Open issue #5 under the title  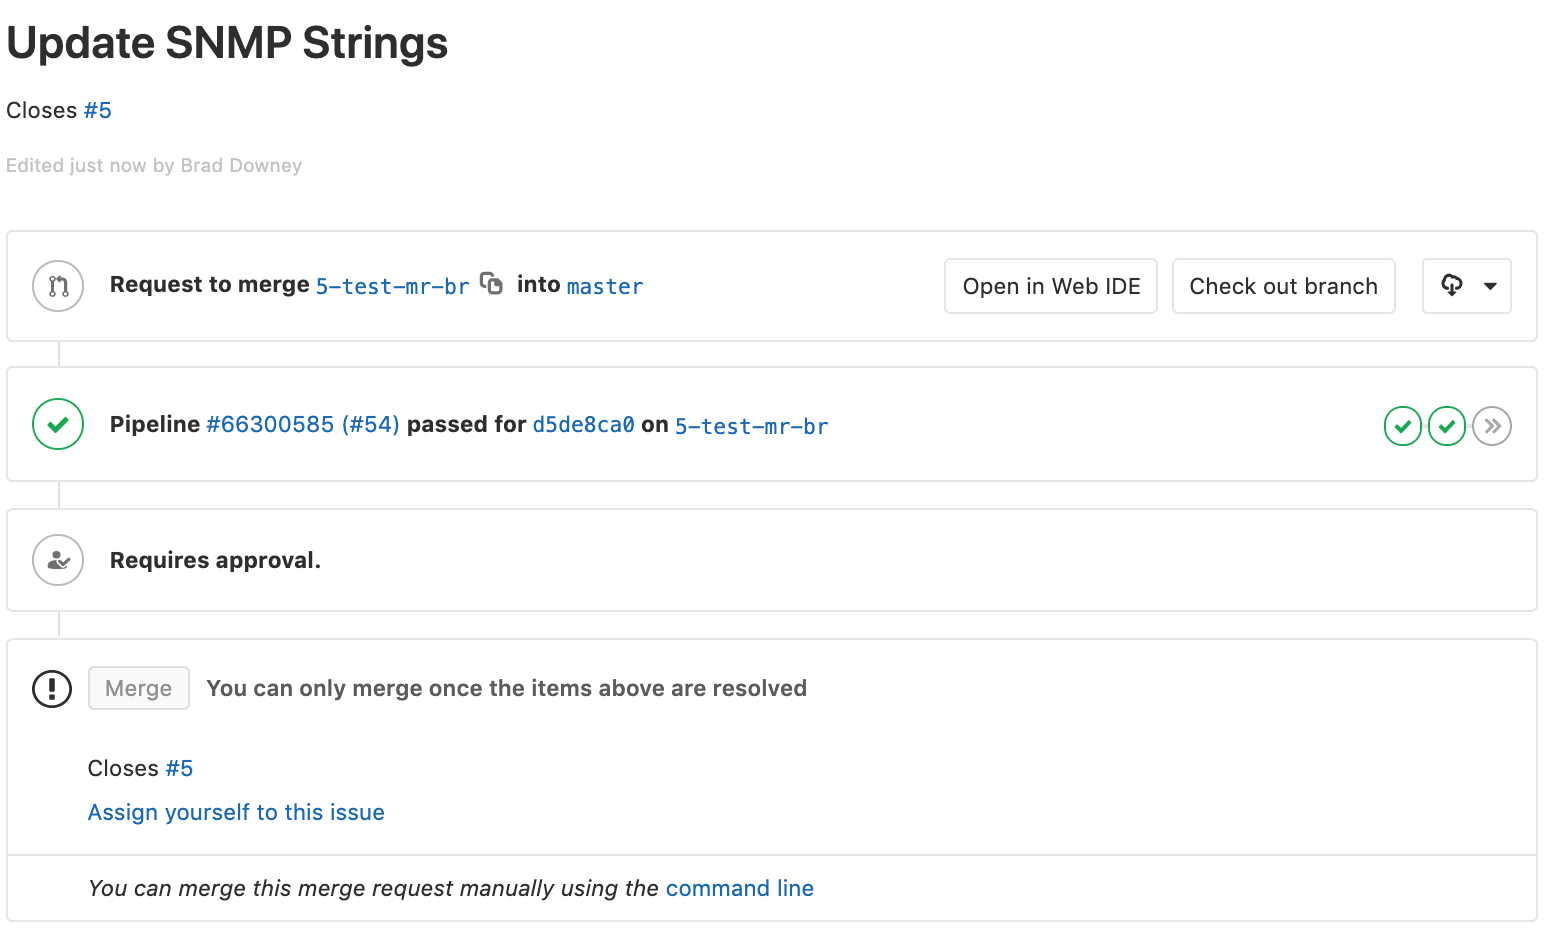point(98,110)
